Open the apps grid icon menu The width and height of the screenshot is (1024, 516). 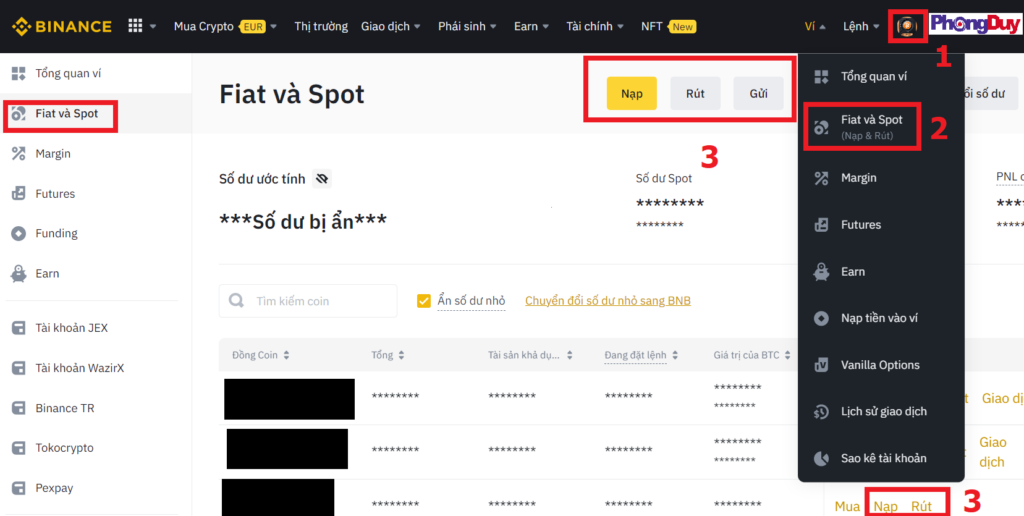tap(136, 26)
